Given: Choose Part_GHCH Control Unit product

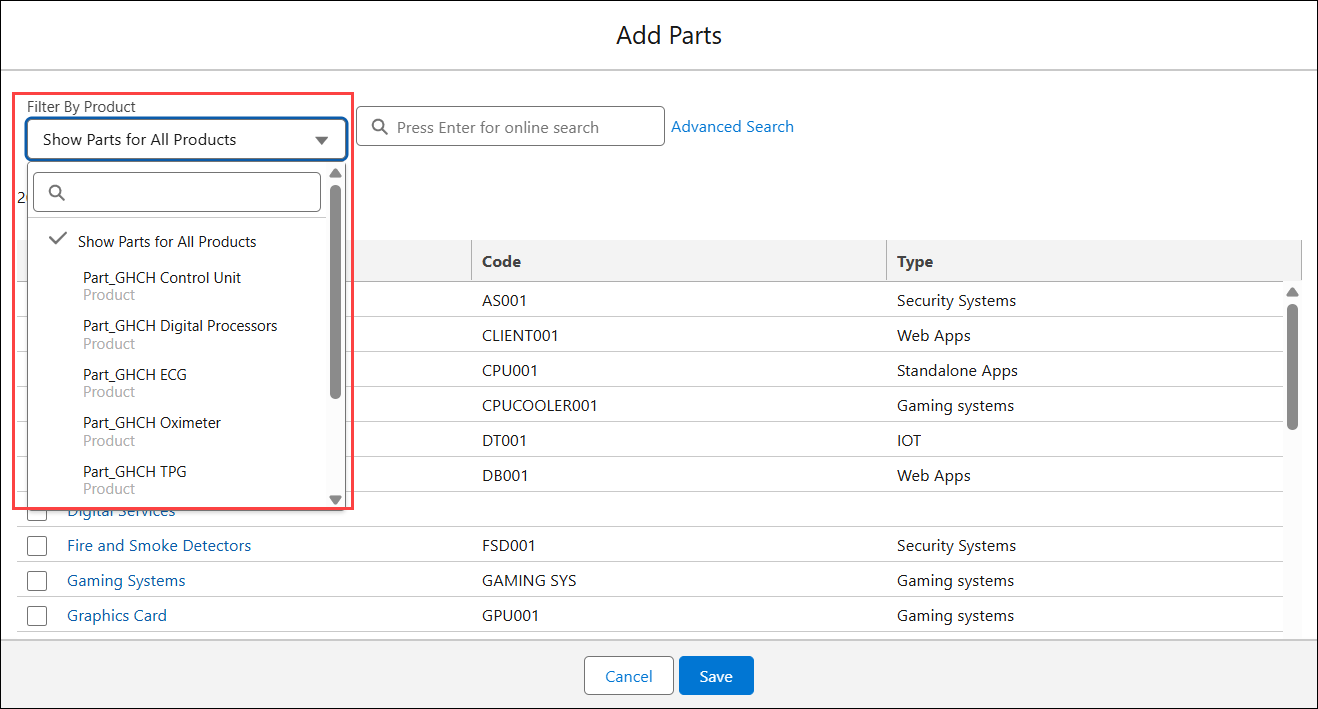Looking at the screenshot, I should [x=162, y=286].
